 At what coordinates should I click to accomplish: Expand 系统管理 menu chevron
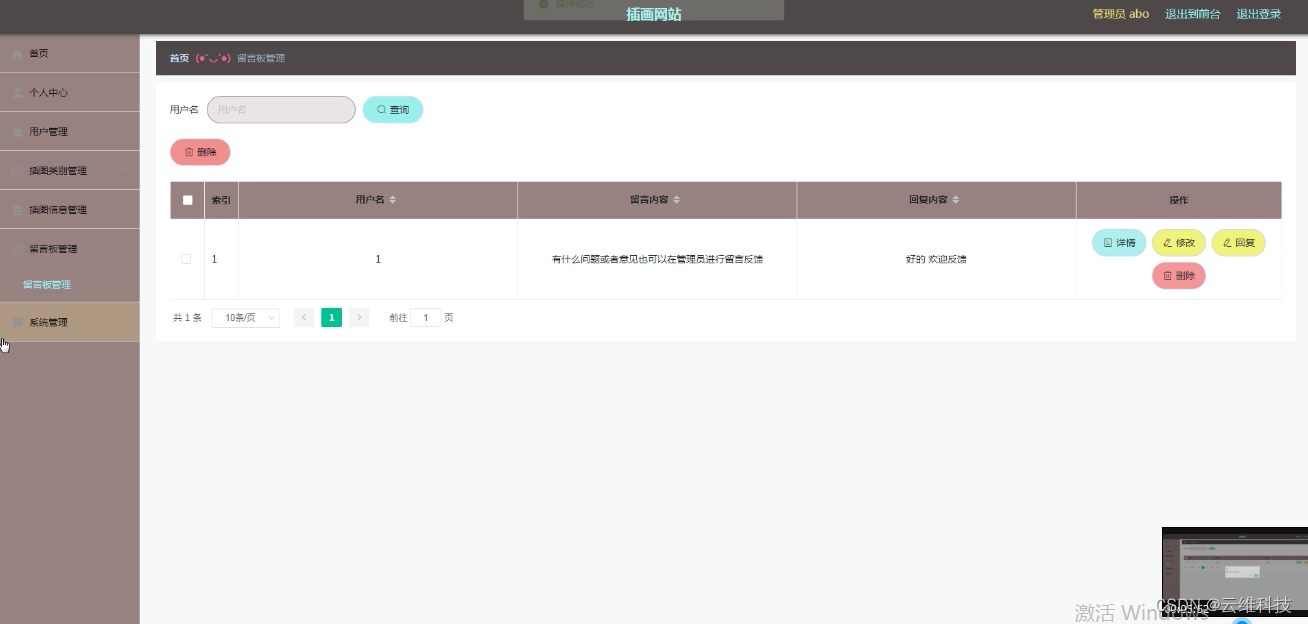tap(123, 322)
